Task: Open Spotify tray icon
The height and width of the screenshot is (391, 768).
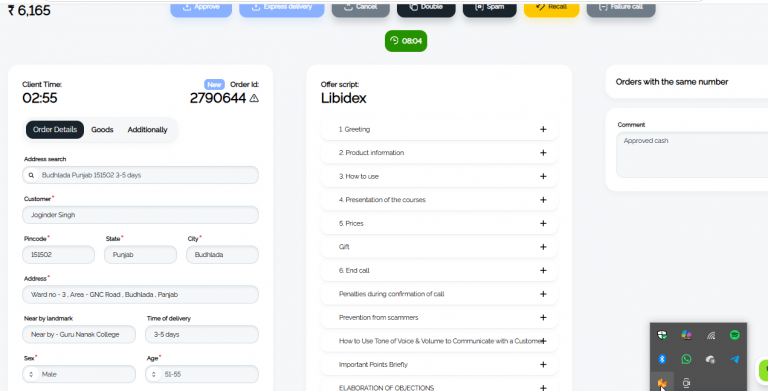Action: 735,335
